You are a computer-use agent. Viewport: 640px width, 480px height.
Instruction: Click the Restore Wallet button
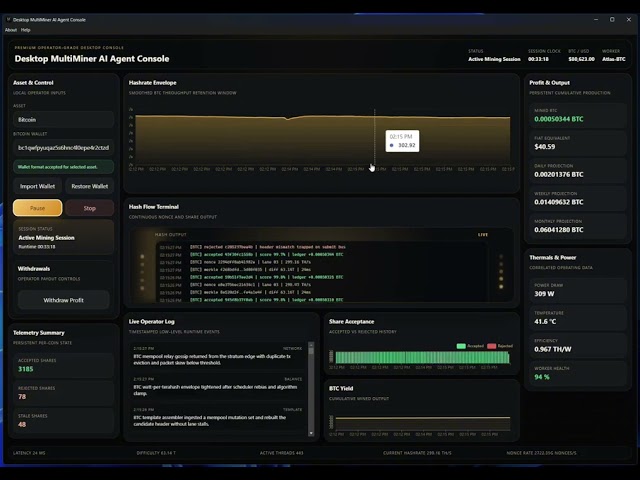(89, 186)
